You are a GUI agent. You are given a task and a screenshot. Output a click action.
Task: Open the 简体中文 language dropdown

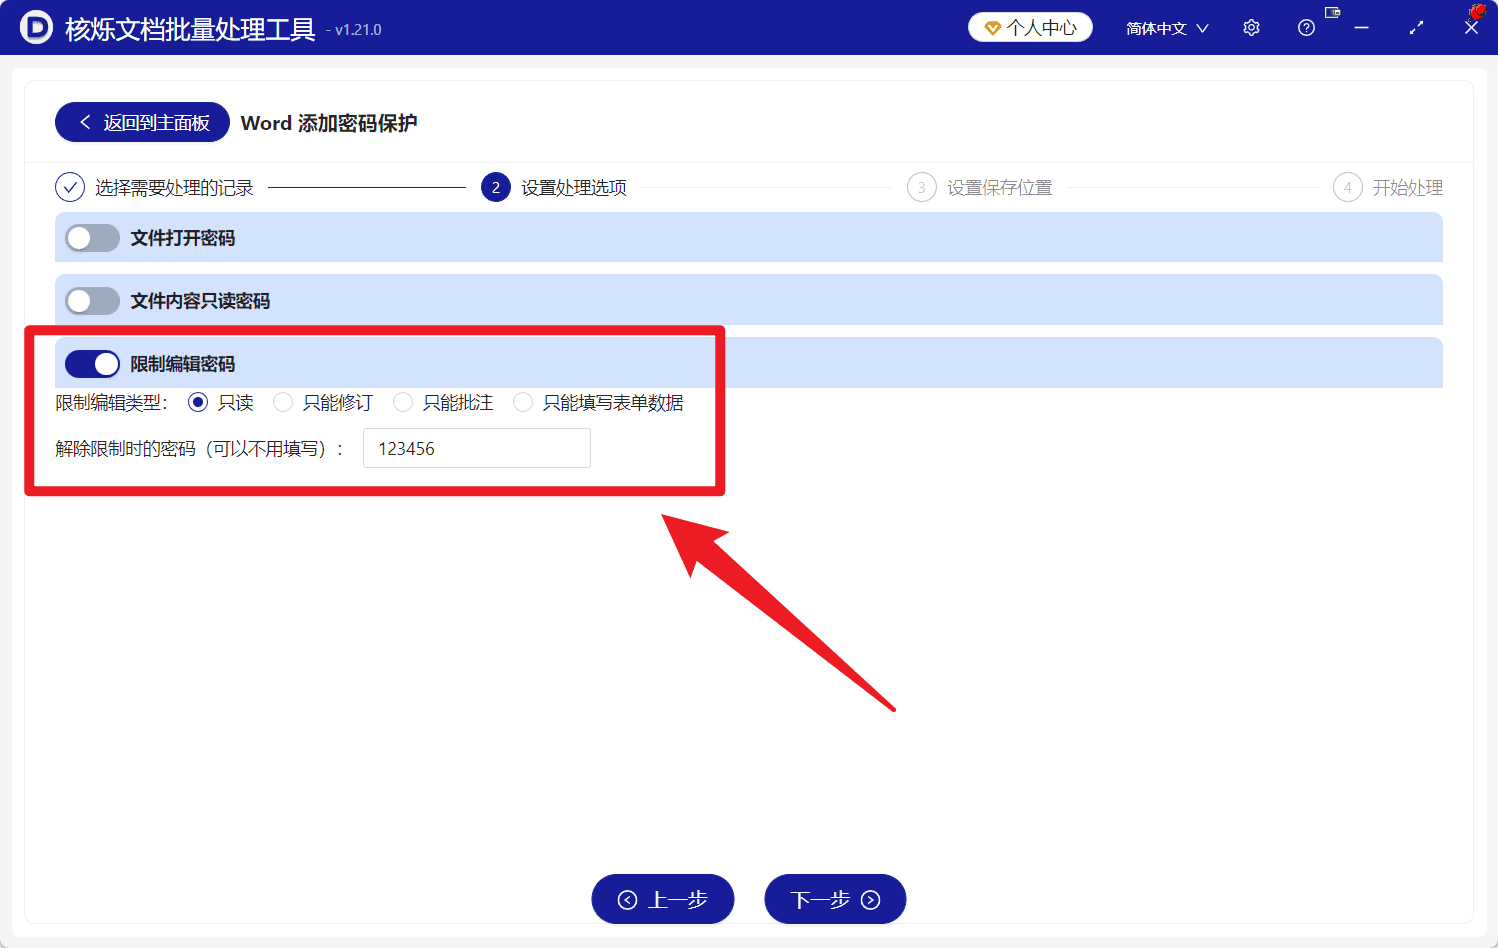click(1166, 27)
